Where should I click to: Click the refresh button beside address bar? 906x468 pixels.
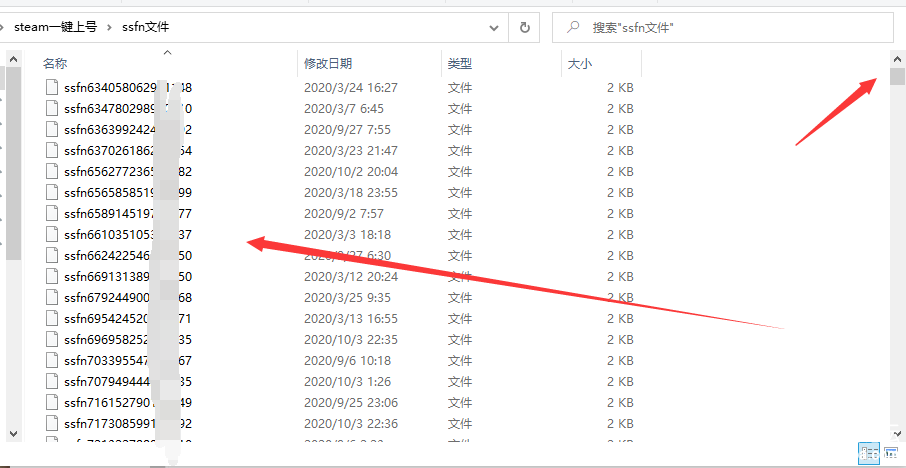point(524,28)
